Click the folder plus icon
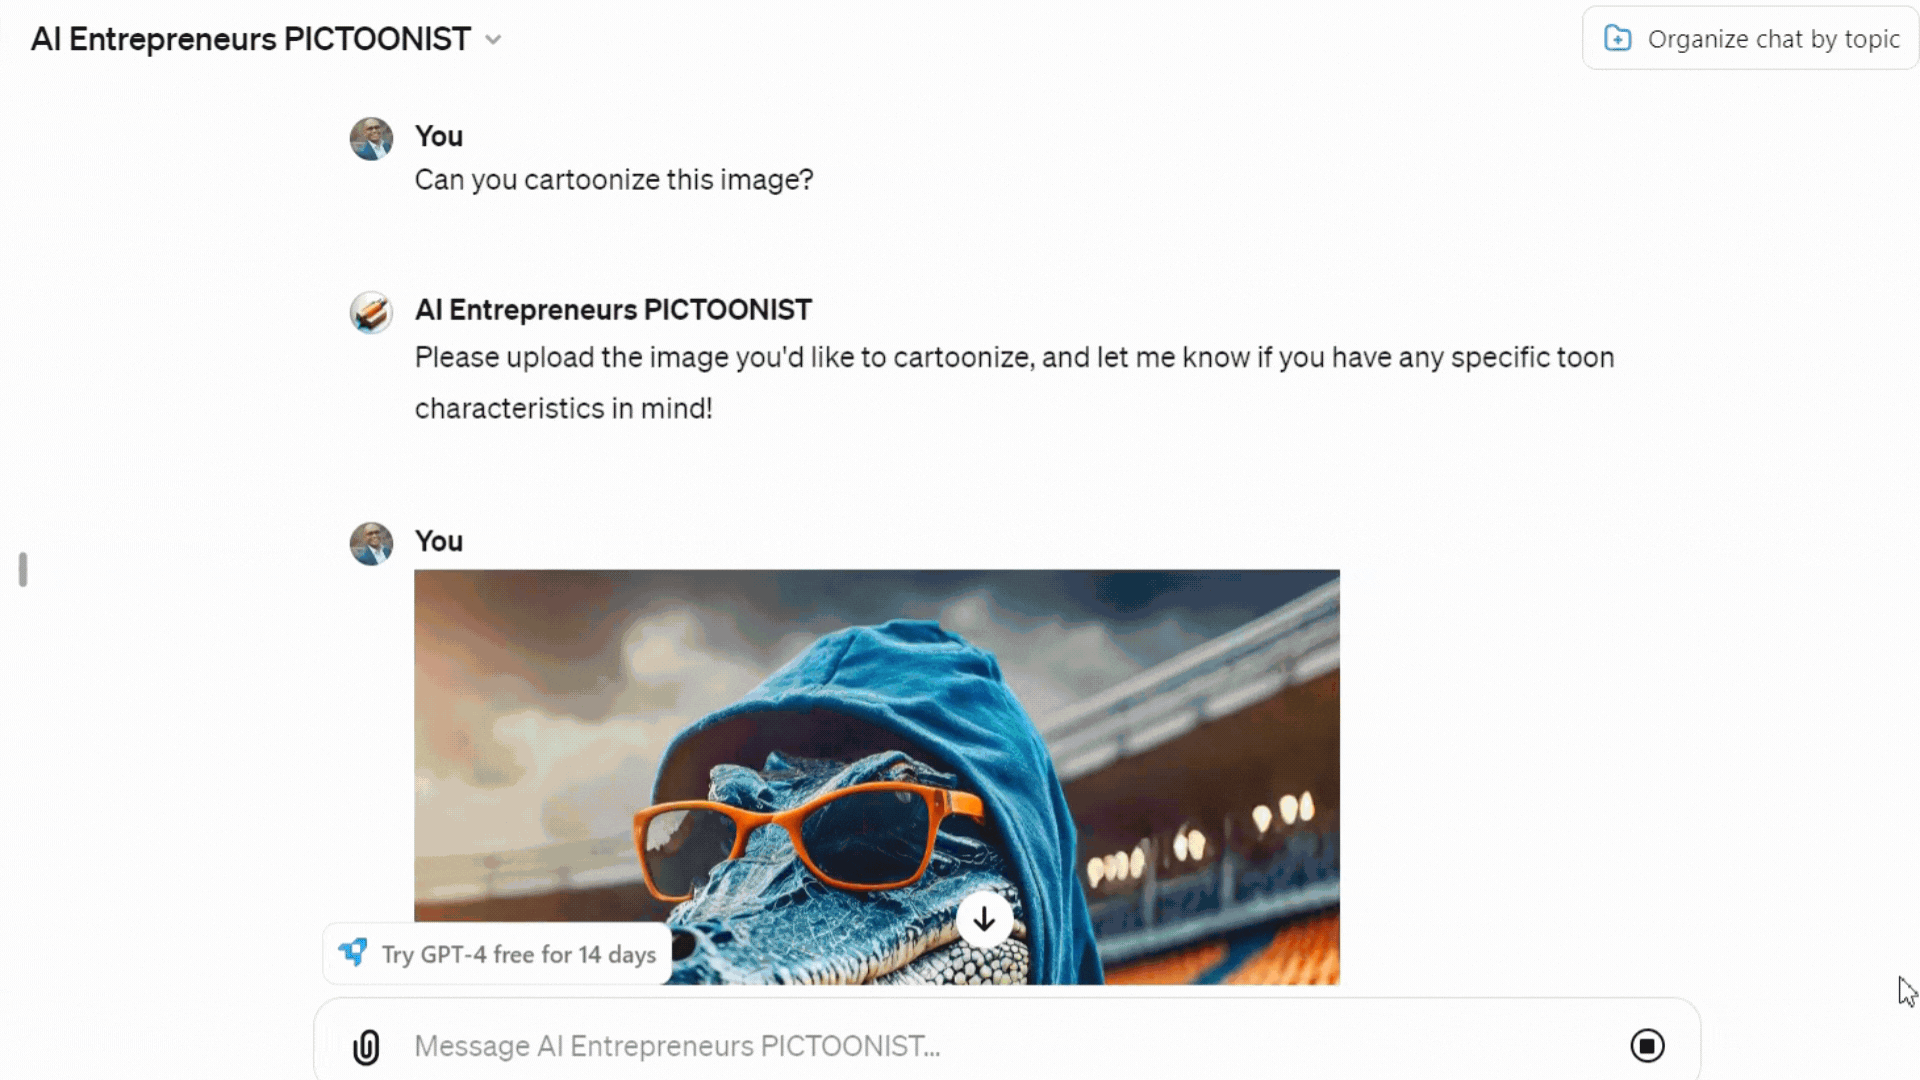The width and height of the screenshot is (1920, 1080). pos(1617,39)
